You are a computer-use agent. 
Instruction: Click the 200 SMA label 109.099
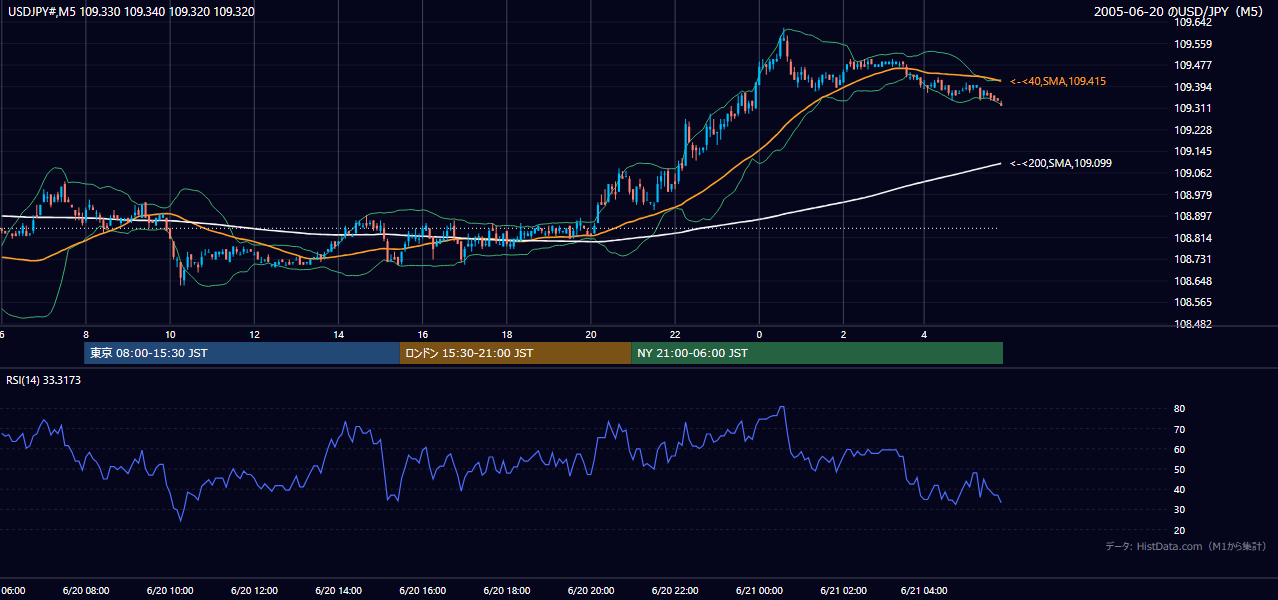1061,163
